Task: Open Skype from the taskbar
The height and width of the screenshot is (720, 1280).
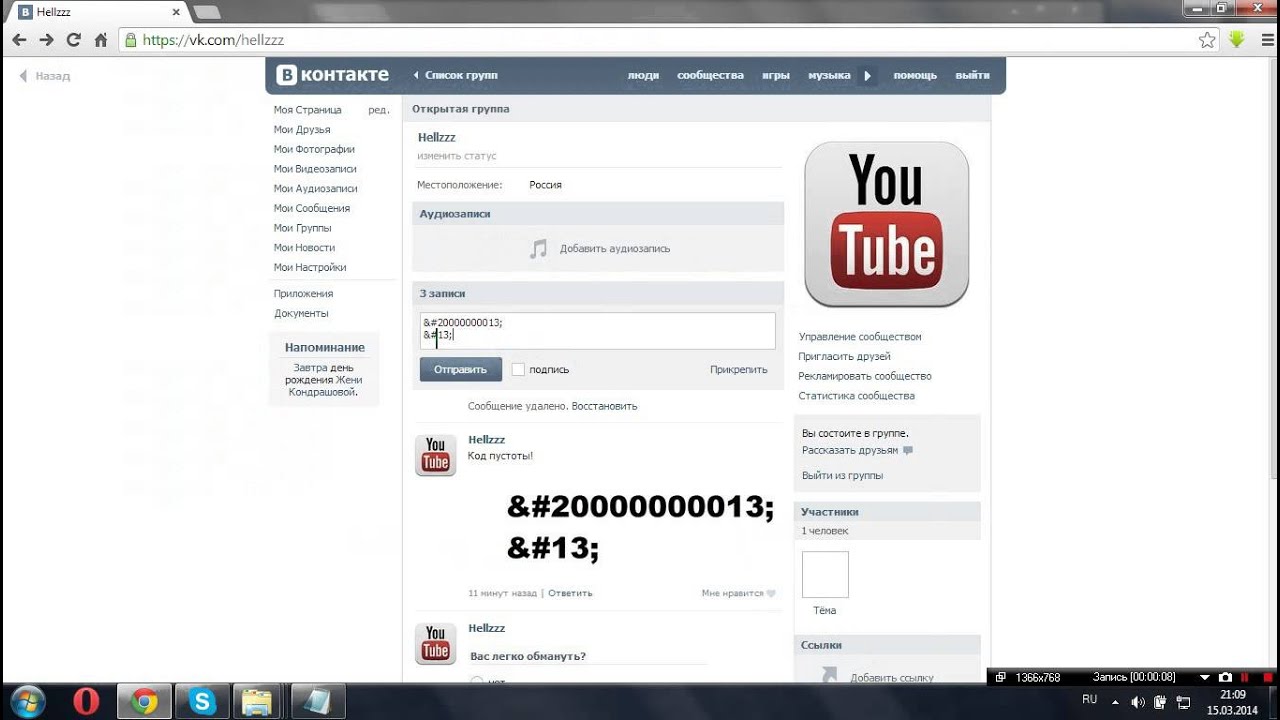Action: [x=202, y=702]
